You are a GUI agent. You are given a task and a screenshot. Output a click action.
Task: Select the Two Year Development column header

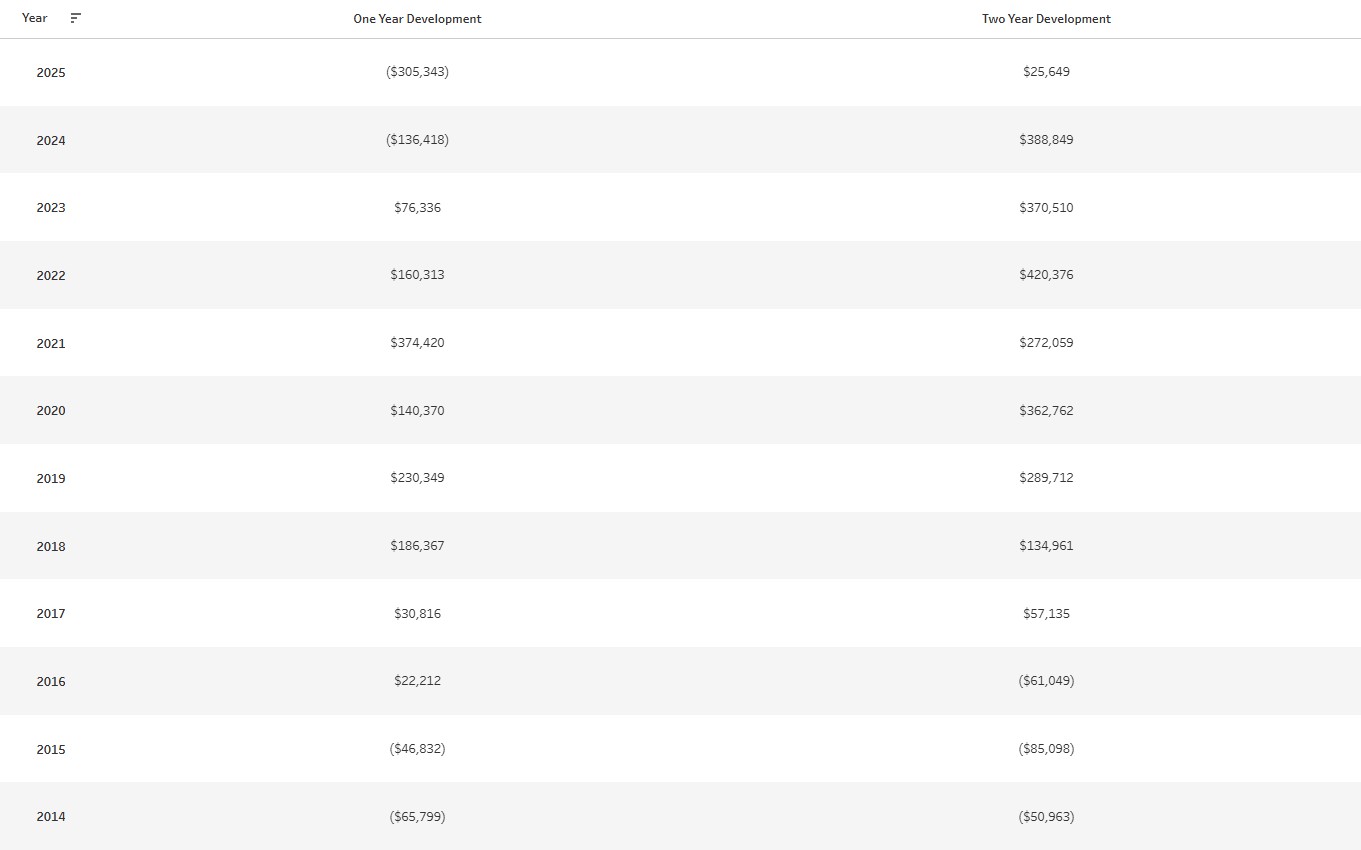[1046, 19]
